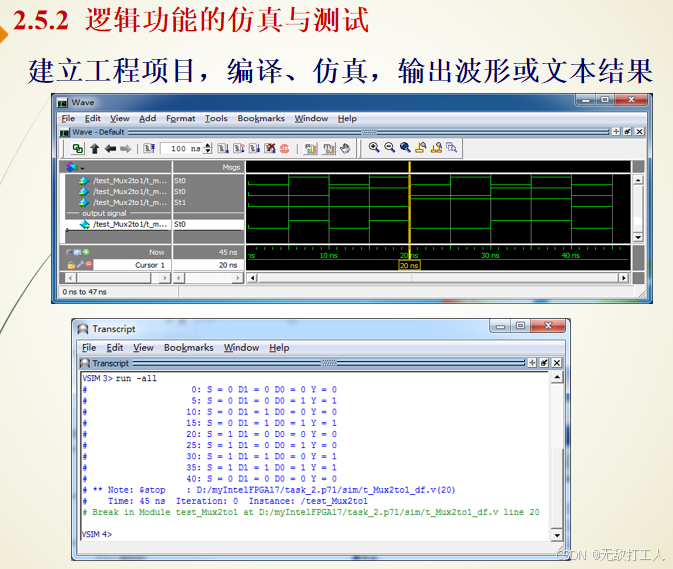Click the cursor properties wrench icon

[80, 265]
